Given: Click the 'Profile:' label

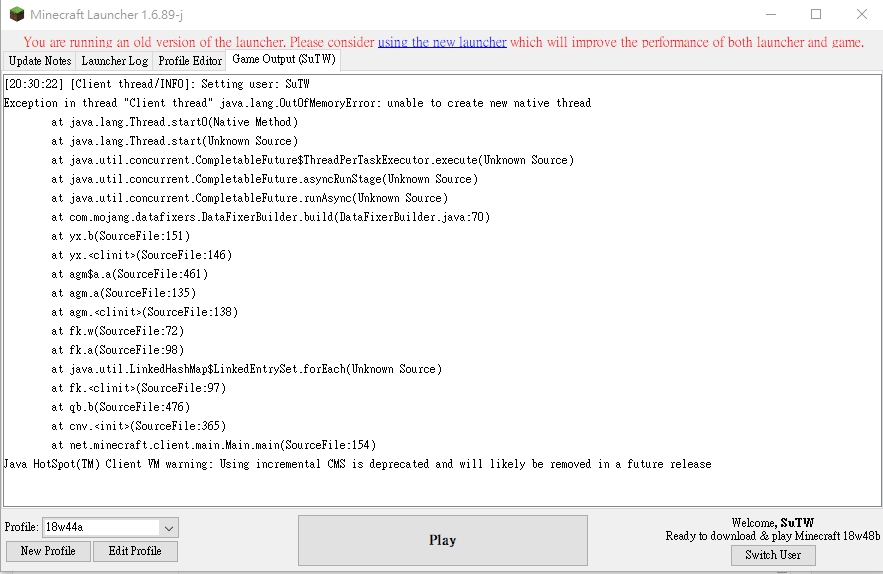Looking at the screenshot, I should tap(21, 527).
